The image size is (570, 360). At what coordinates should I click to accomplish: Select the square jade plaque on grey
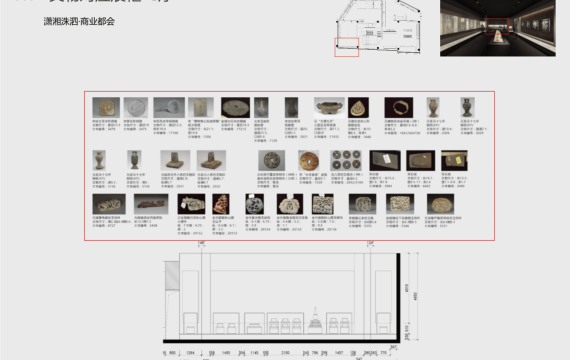click(x=362, y=204)
